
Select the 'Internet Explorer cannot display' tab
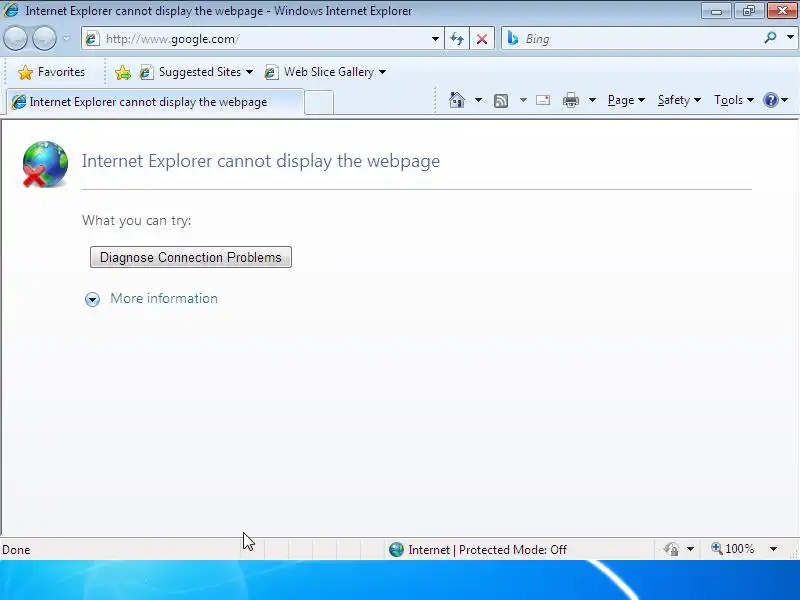pos(155,102)
